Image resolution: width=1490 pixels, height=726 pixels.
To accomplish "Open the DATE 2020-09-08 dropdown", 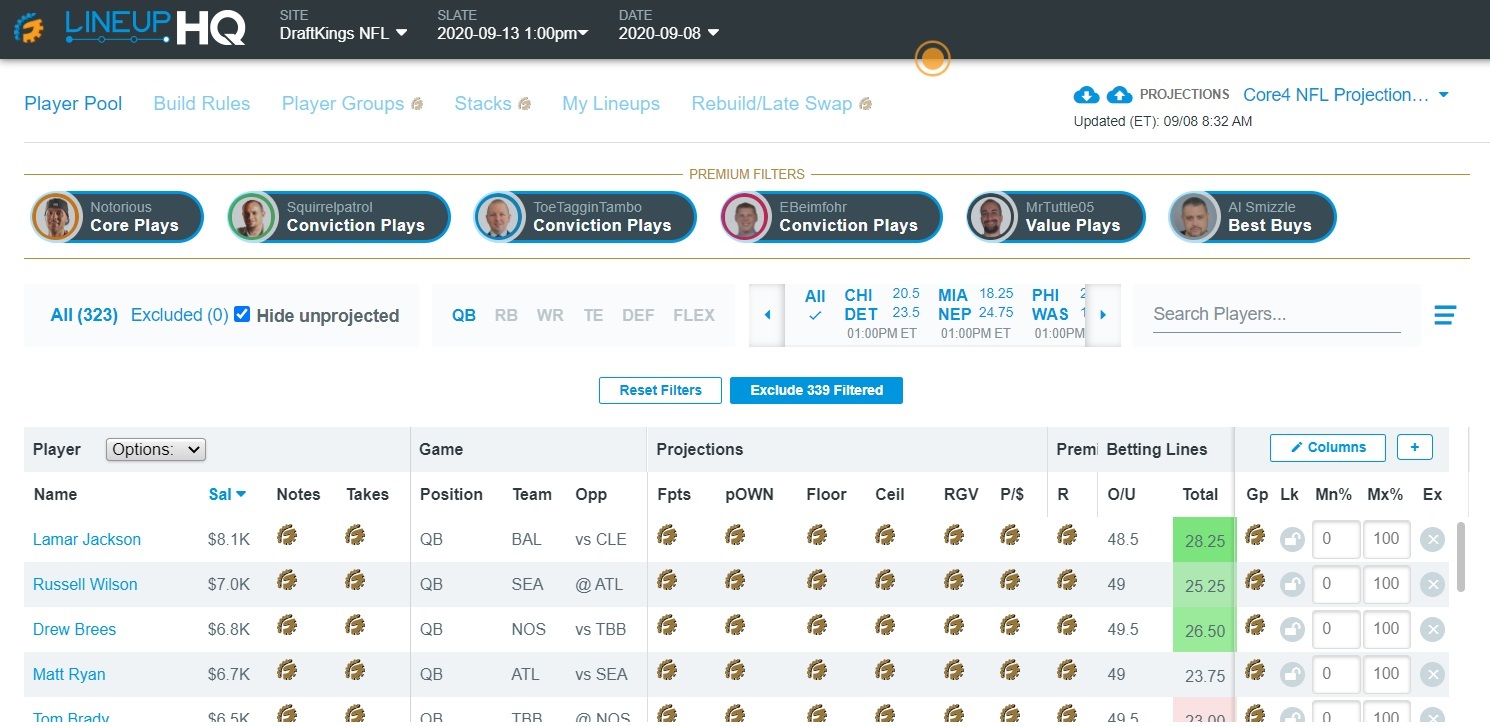I will click(669, 33).
